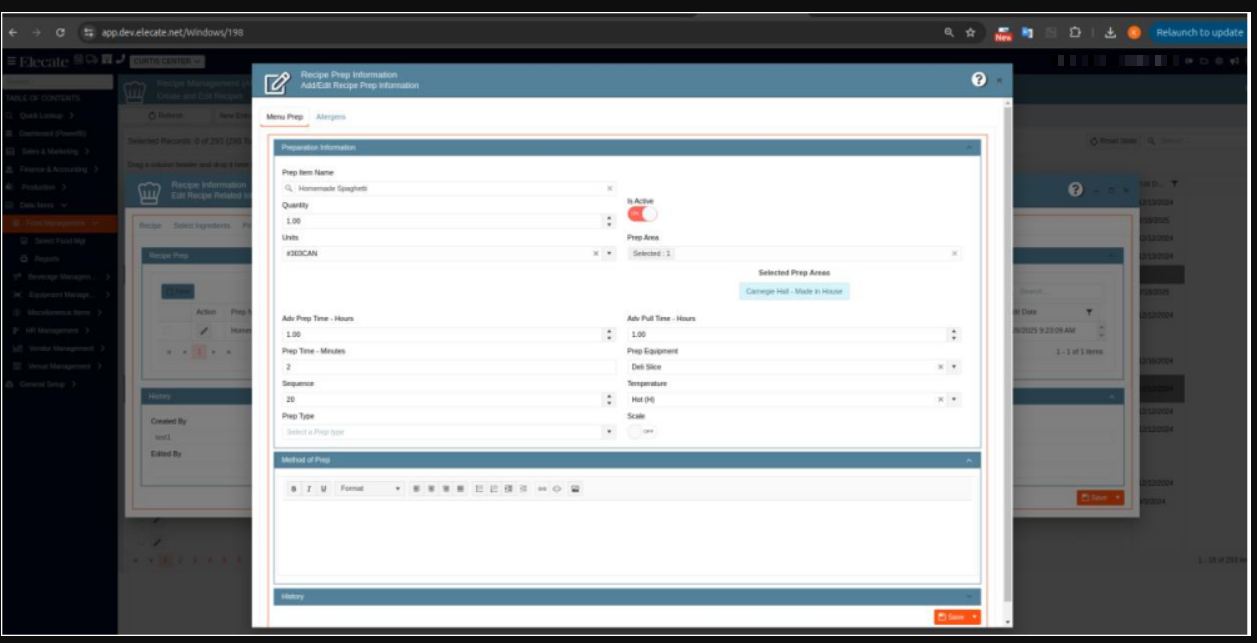Click the Bold icon in Method of Prep editor
The image size is (1257, 643).
pyautogui.click(x=294, y=489)
